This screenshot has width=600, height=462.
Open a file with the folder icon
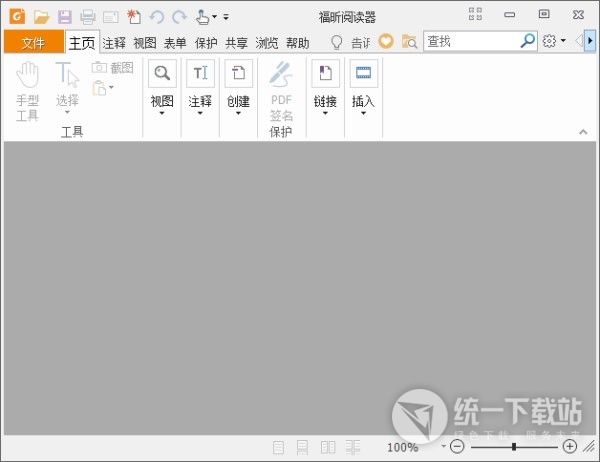pos(41,17)
